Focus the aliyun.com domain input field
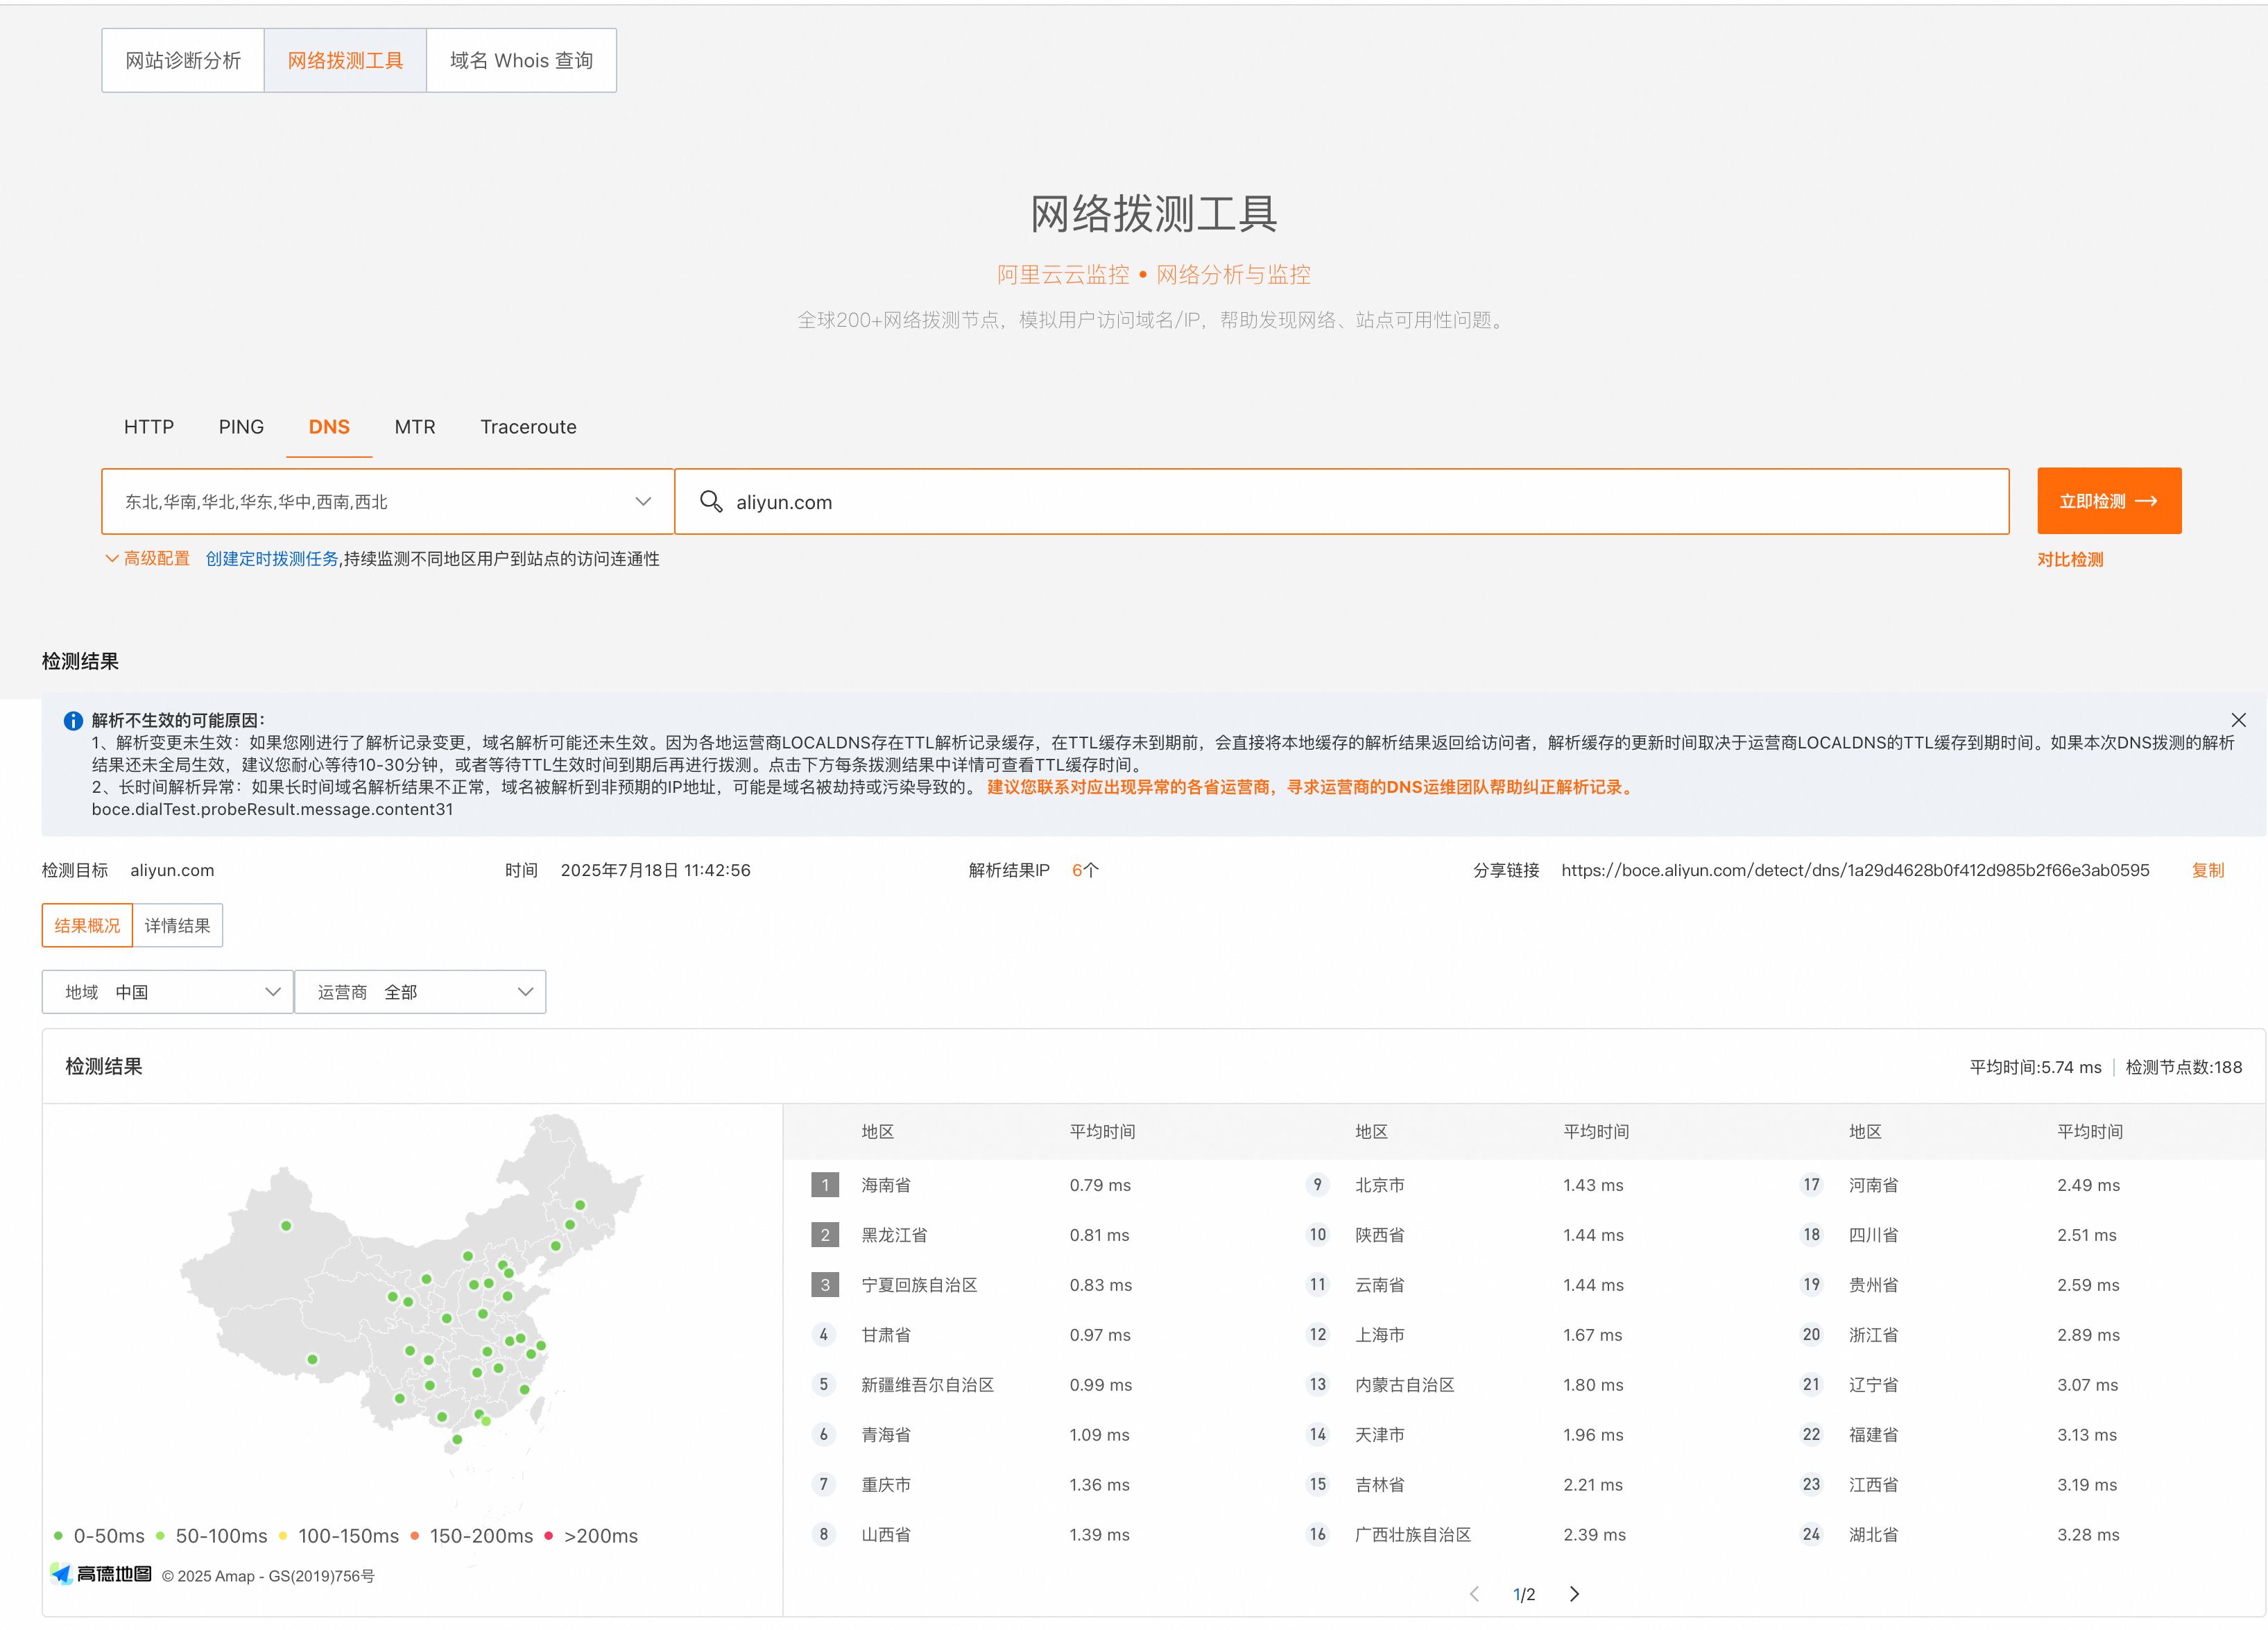This screenshot has width=2268, height=1630. (x=1342, y=501)
